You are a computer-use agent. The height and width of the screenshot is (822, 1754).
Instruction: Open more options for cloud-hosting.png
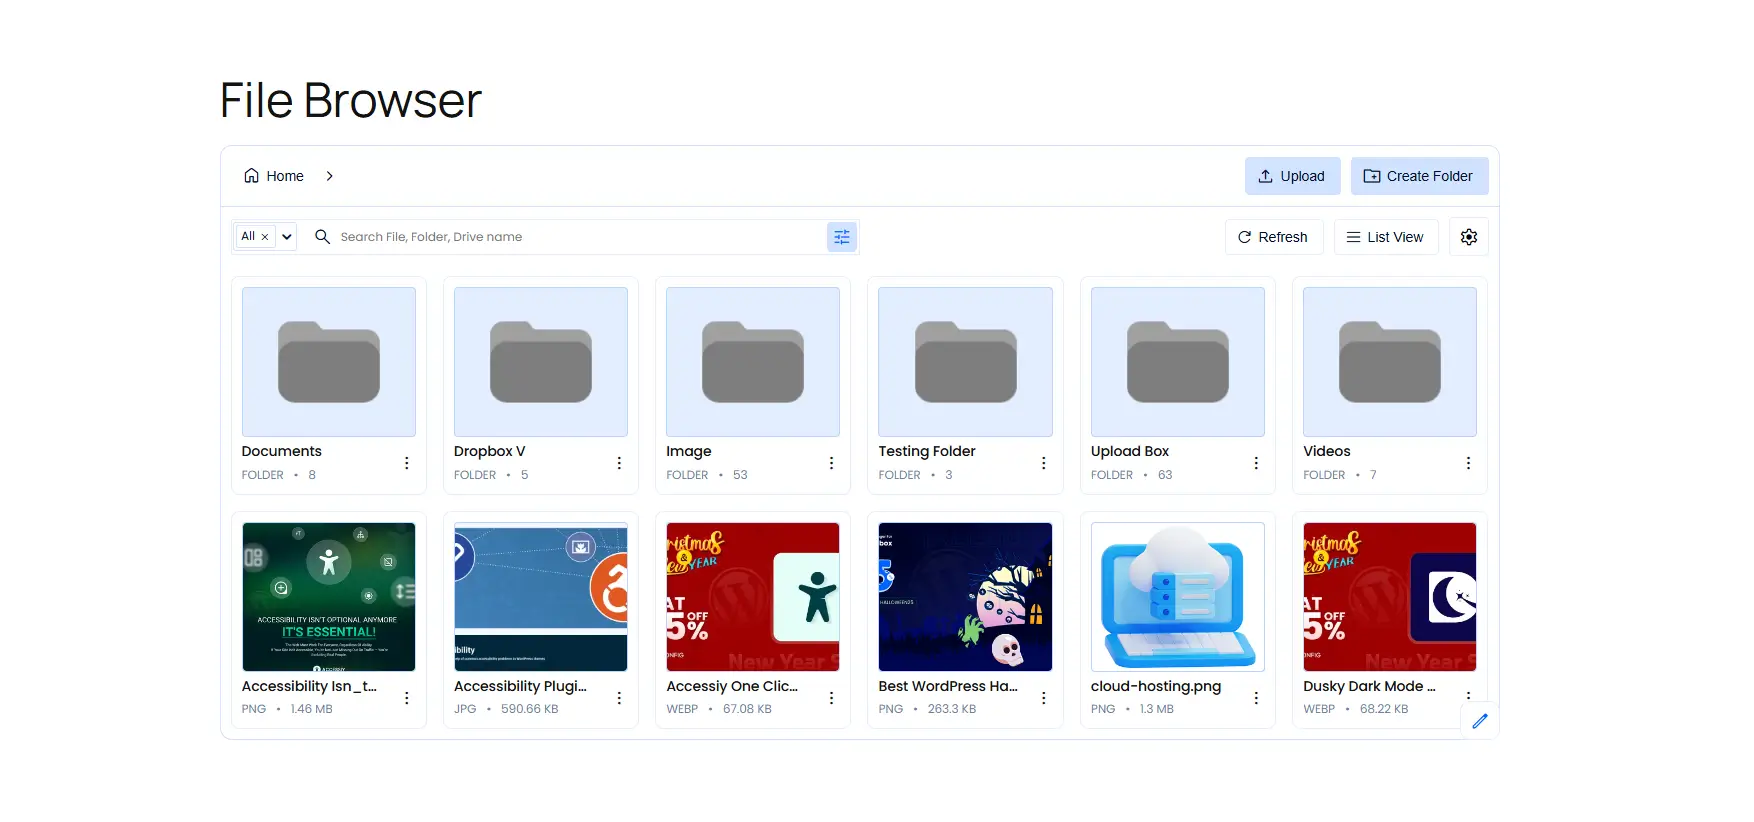[x=1256, y=698]
